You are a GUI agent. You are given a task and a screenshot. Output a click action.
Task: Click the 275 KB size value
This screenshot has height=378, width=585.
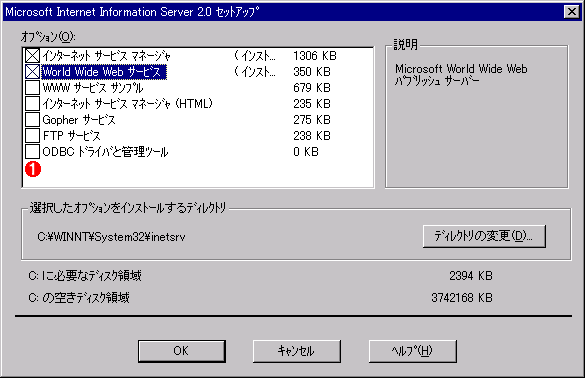(312, 120)
